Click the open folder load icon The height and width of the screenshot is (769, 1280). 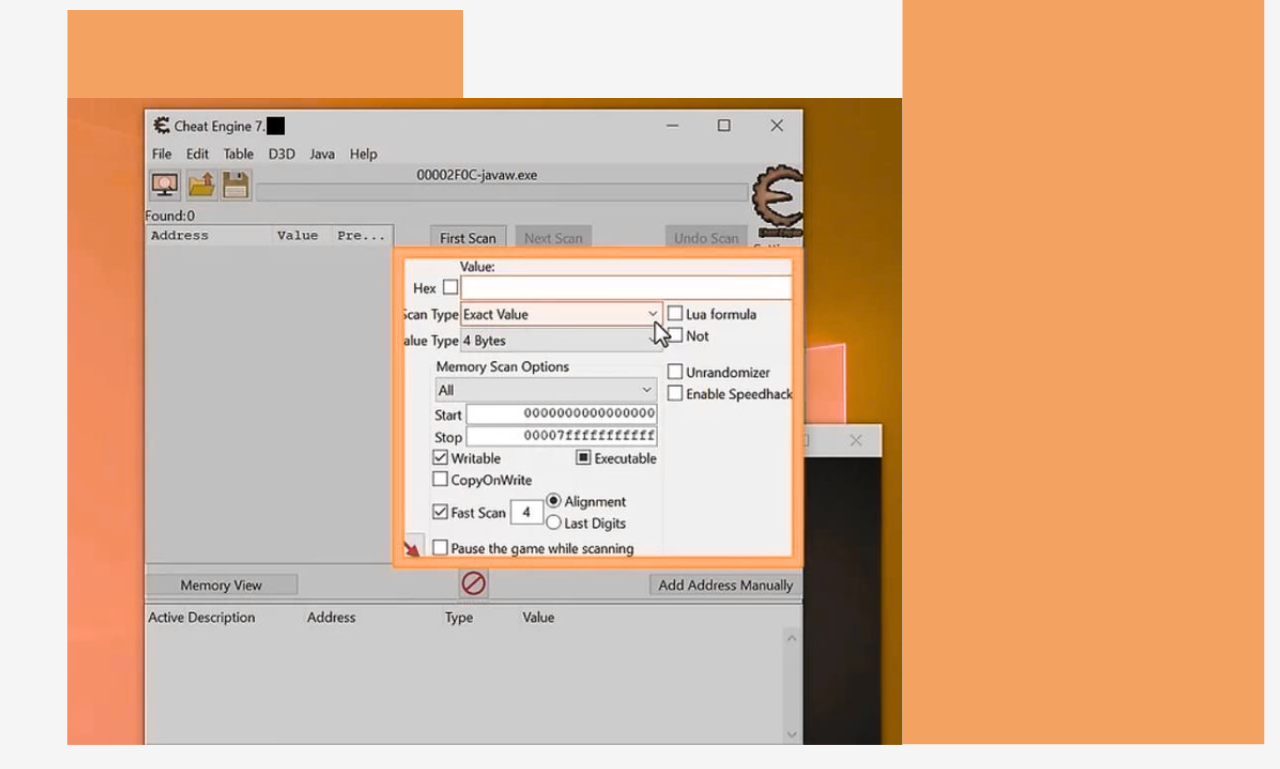coord(201,185)
